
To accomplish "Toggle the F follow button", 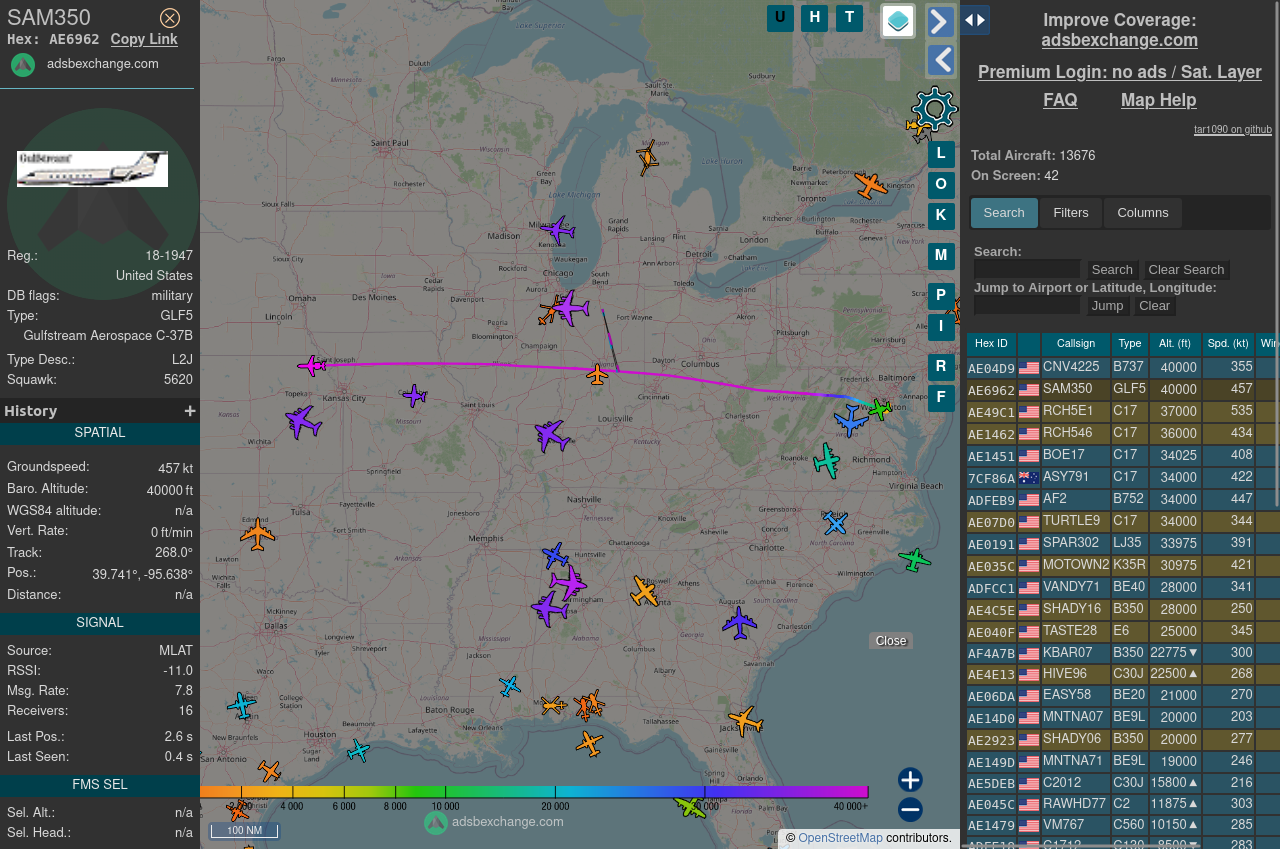I will (941, 398).
